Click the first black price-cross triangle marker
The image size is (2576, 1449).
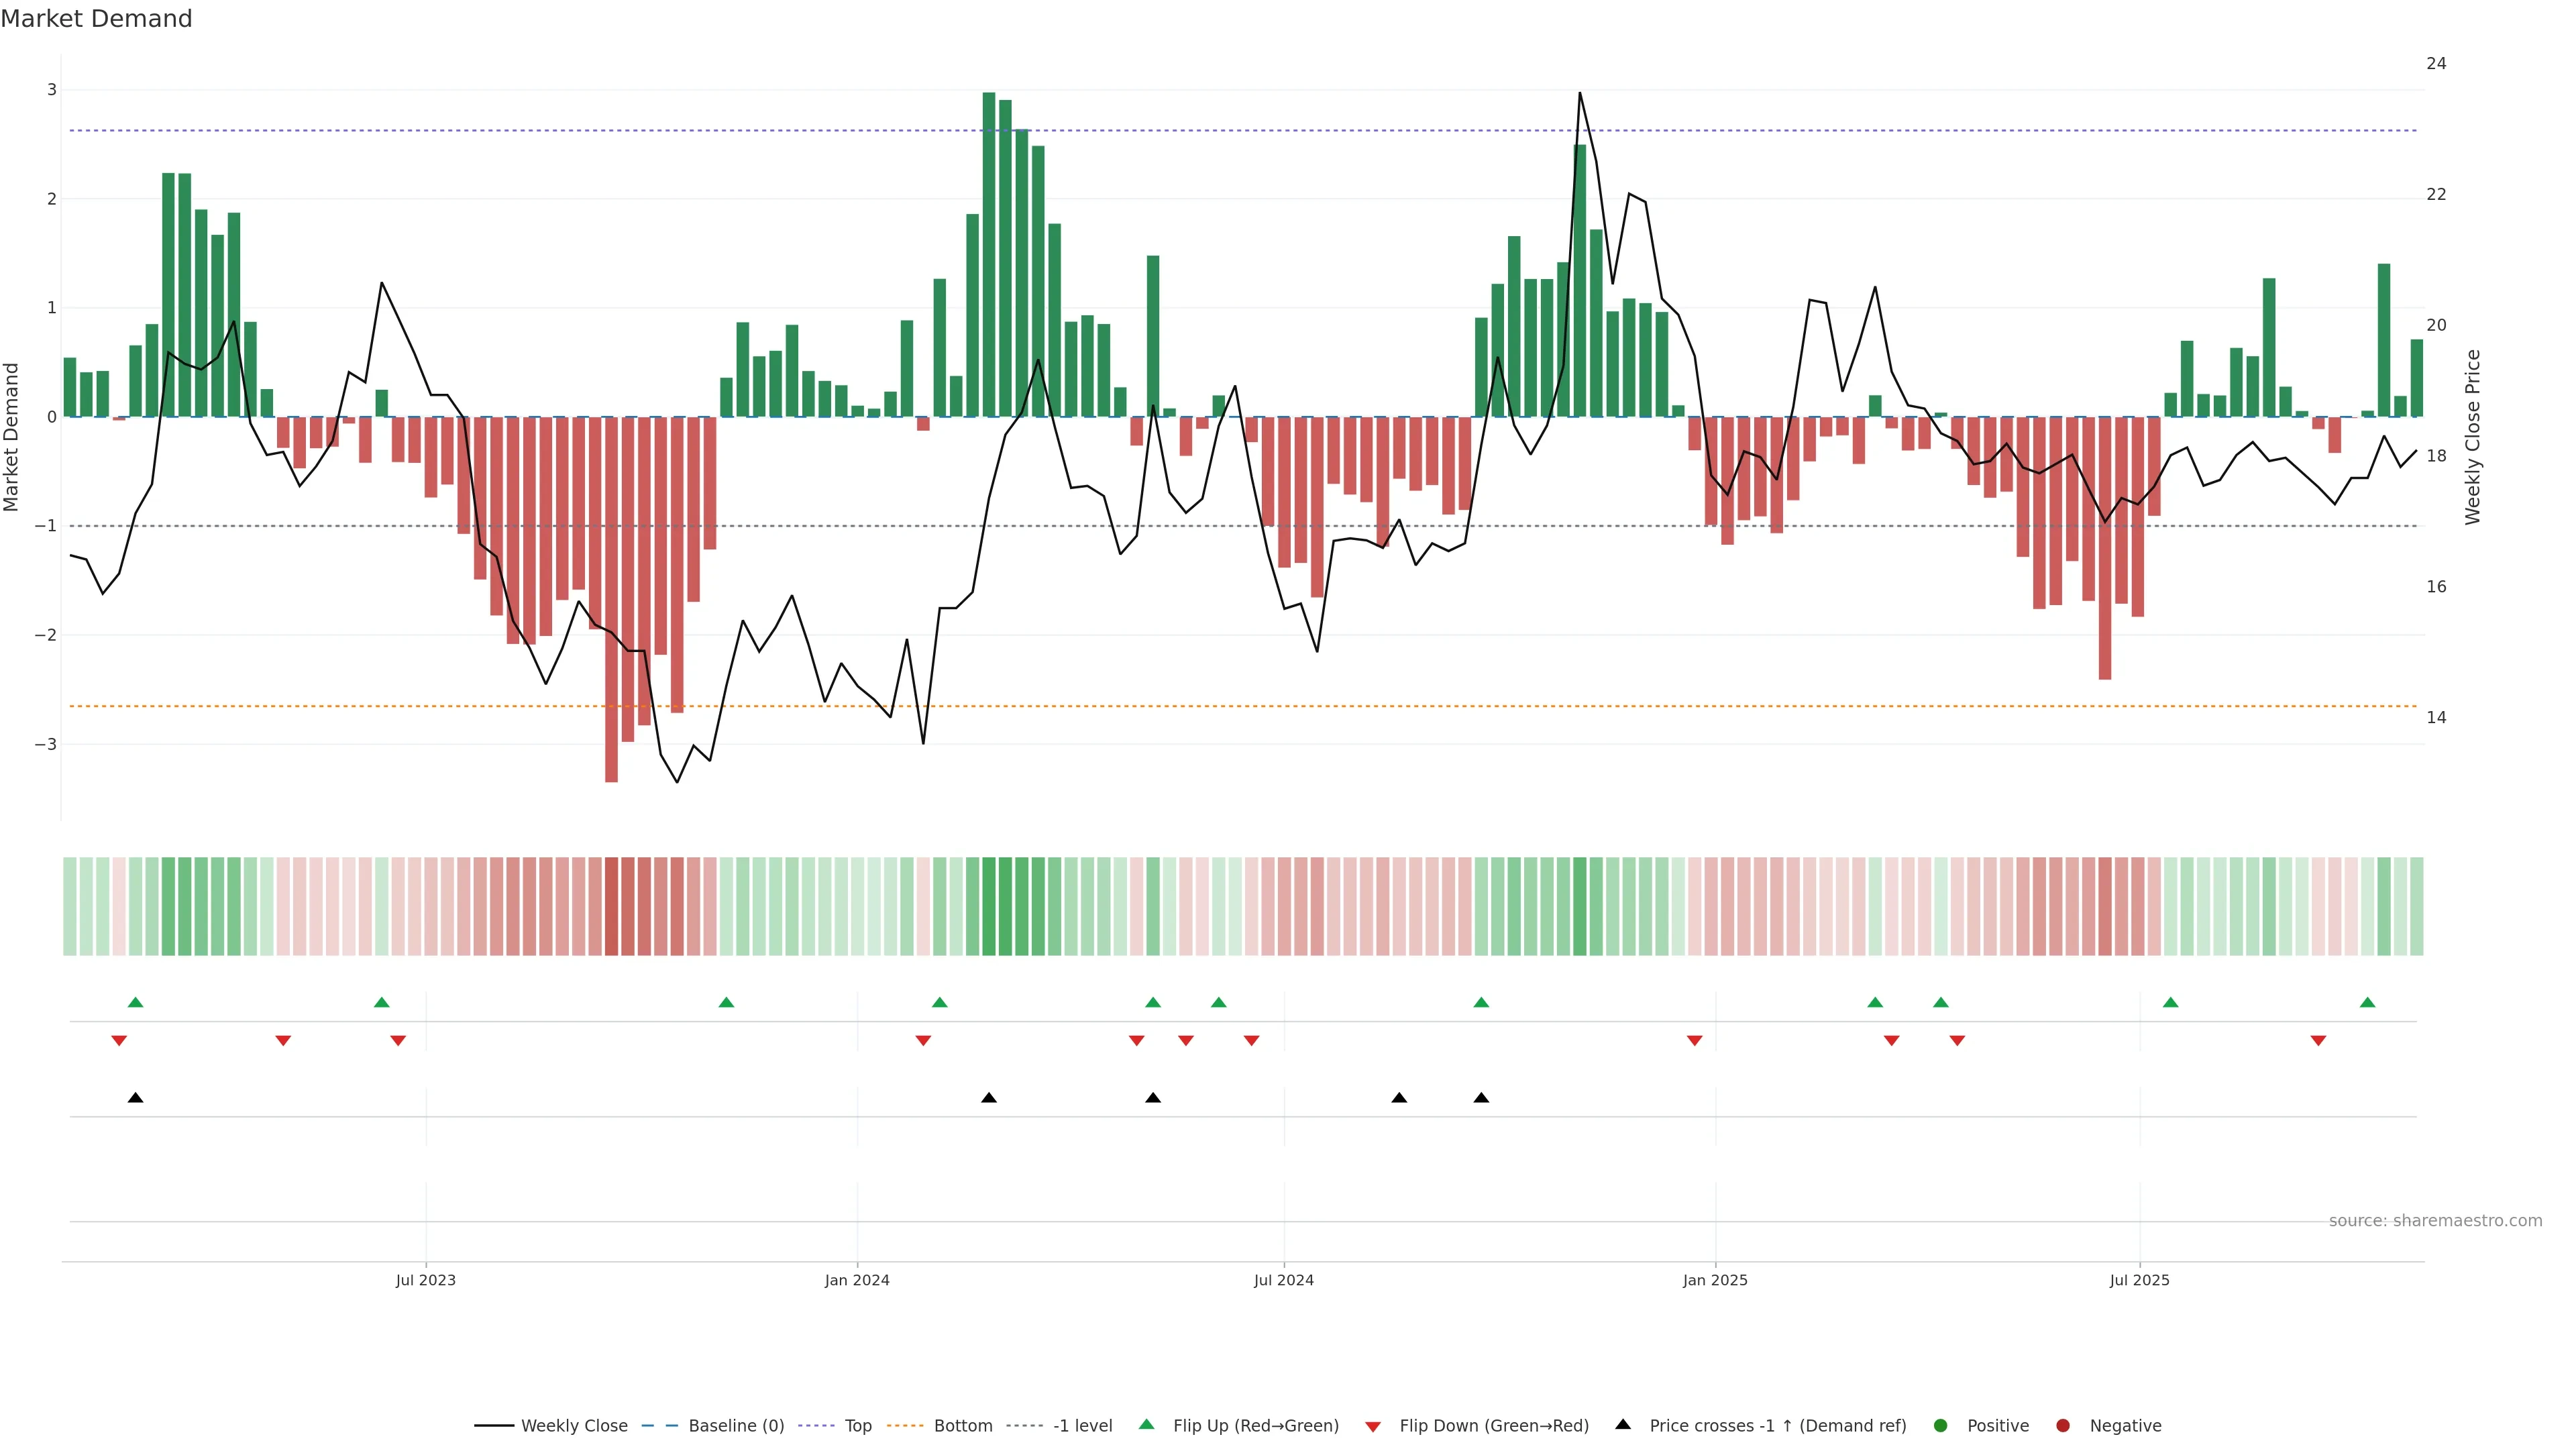click(136, 1098)
